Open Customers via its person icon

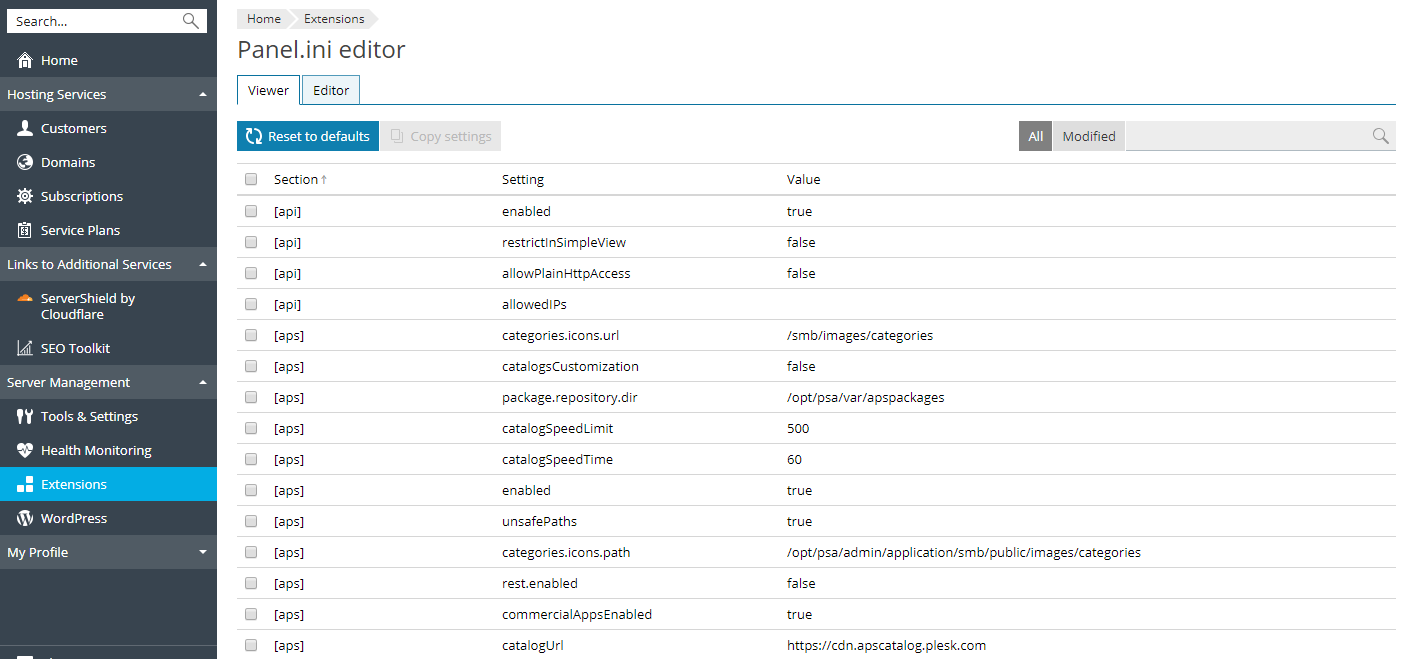[25, 129]
